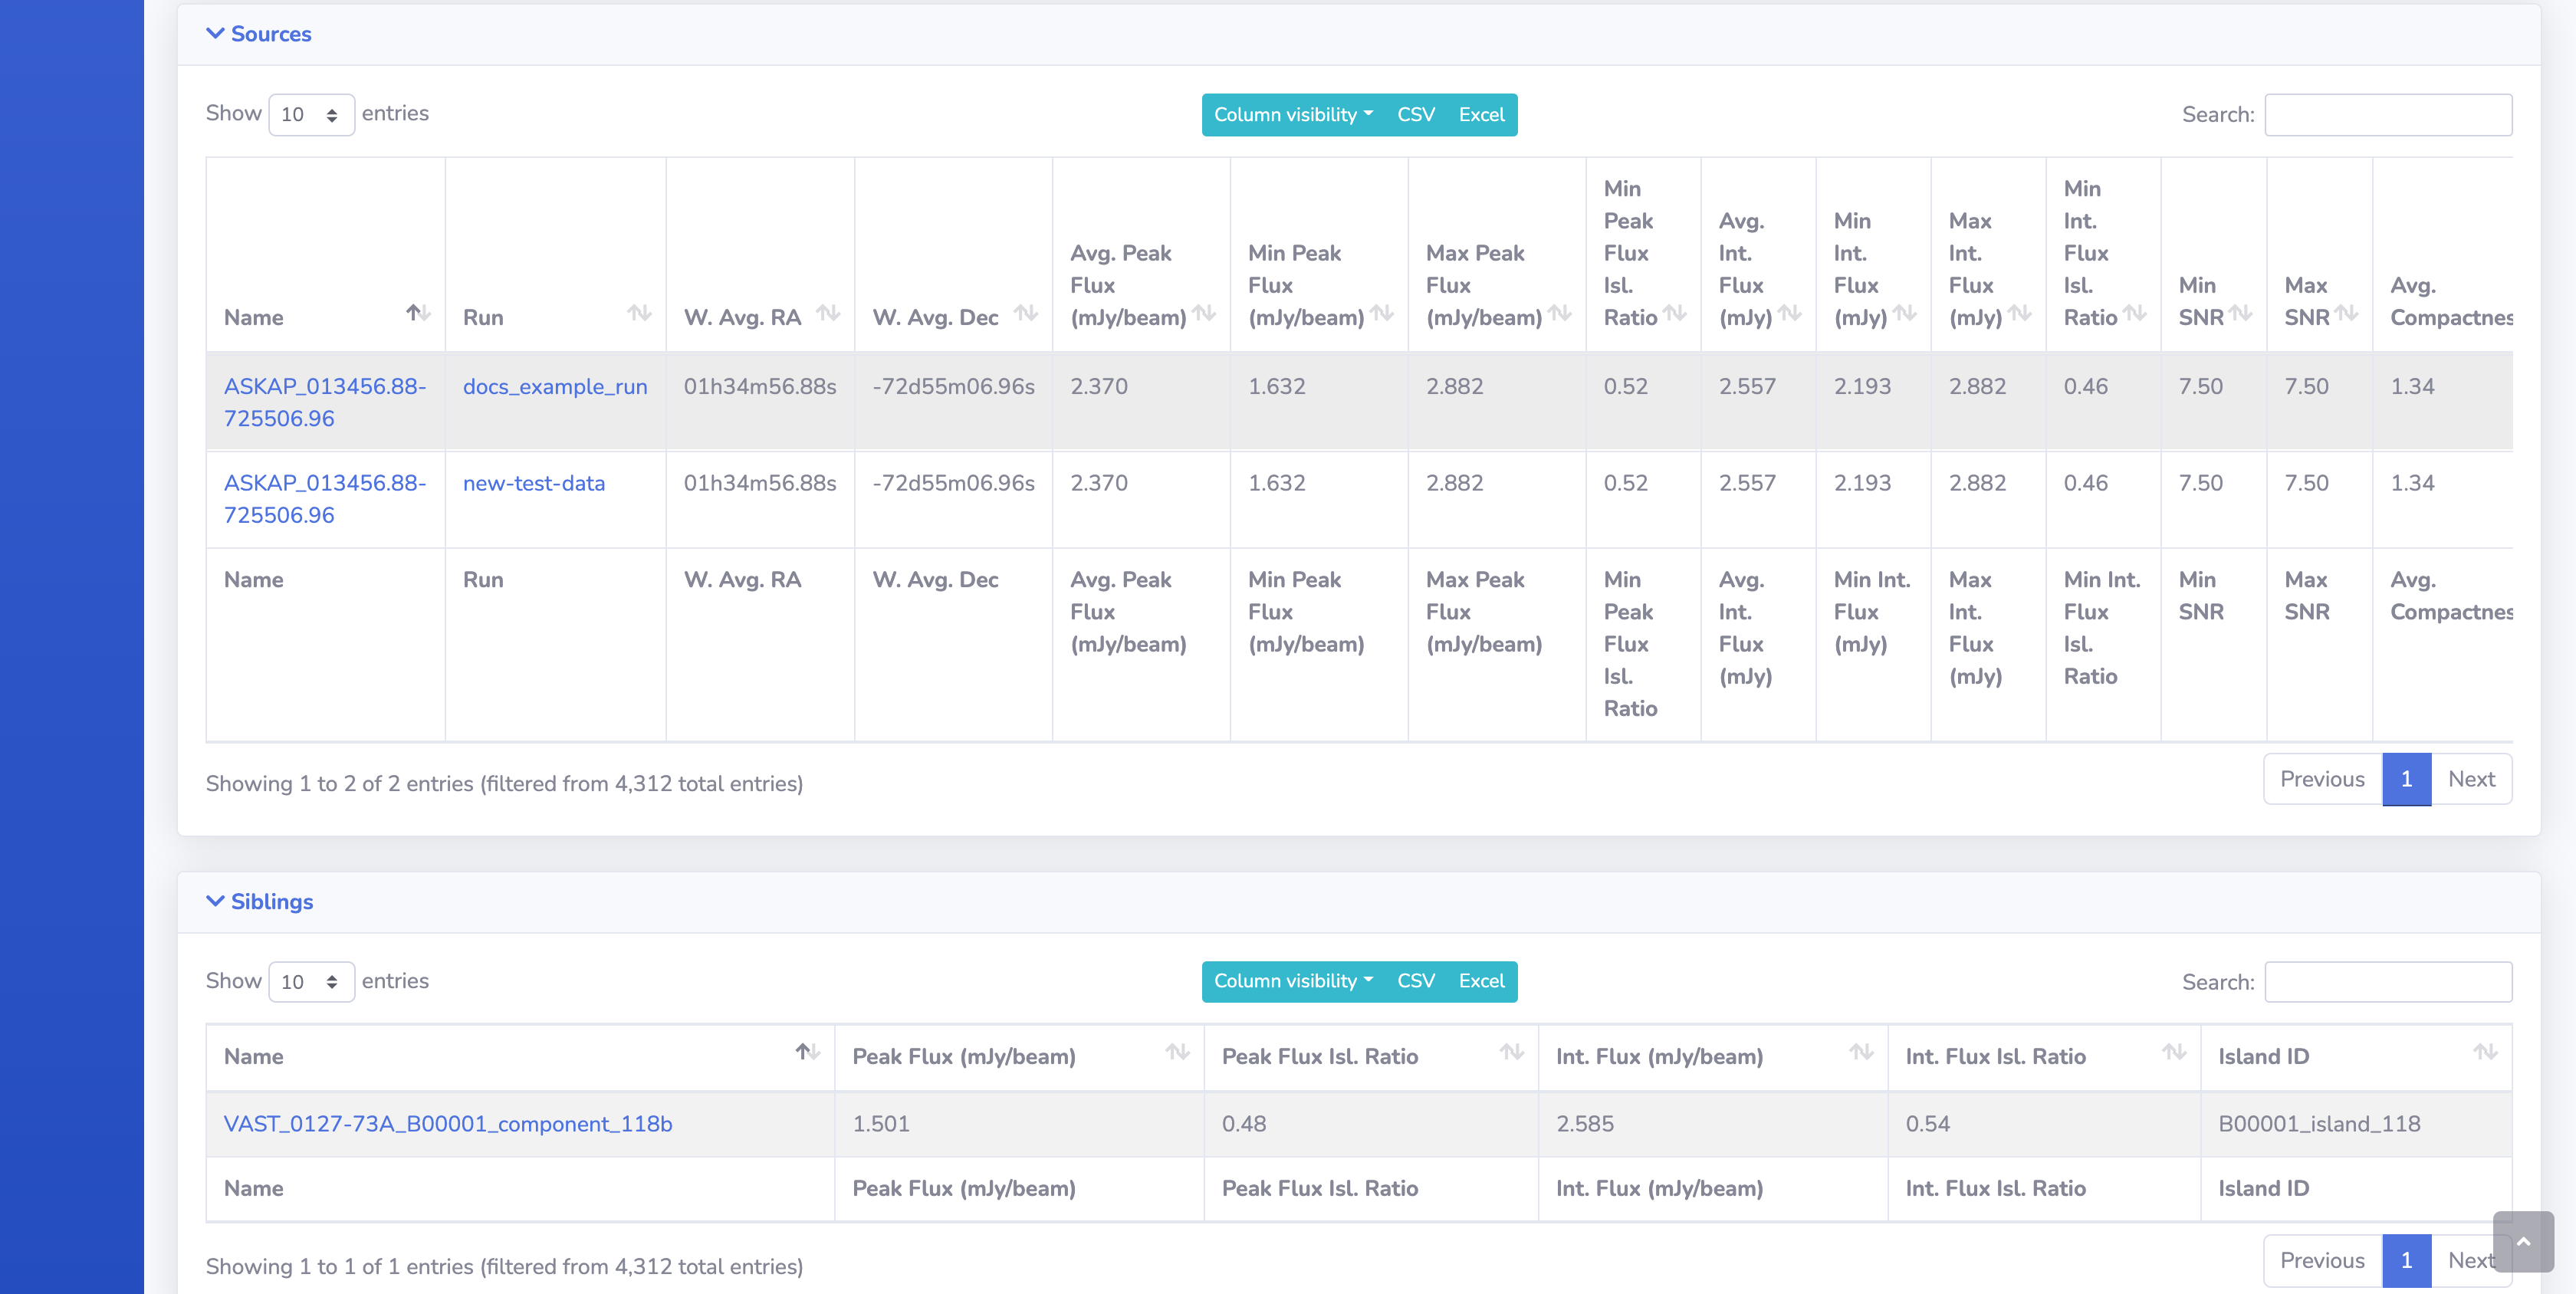Sort Siblings by Peak Flux Isl. Ratio
2576x1294 pixels.
tap(1371, 1056)
